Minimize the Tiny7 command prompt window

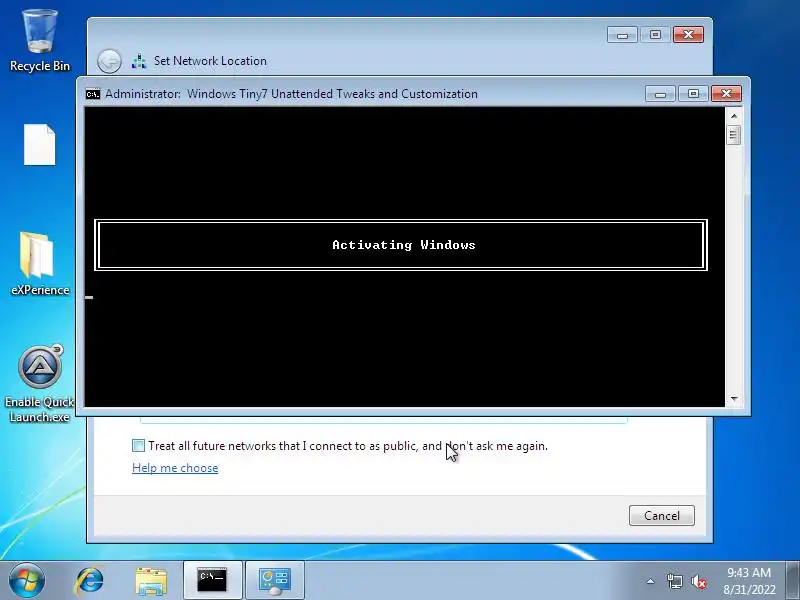[660, 94]
